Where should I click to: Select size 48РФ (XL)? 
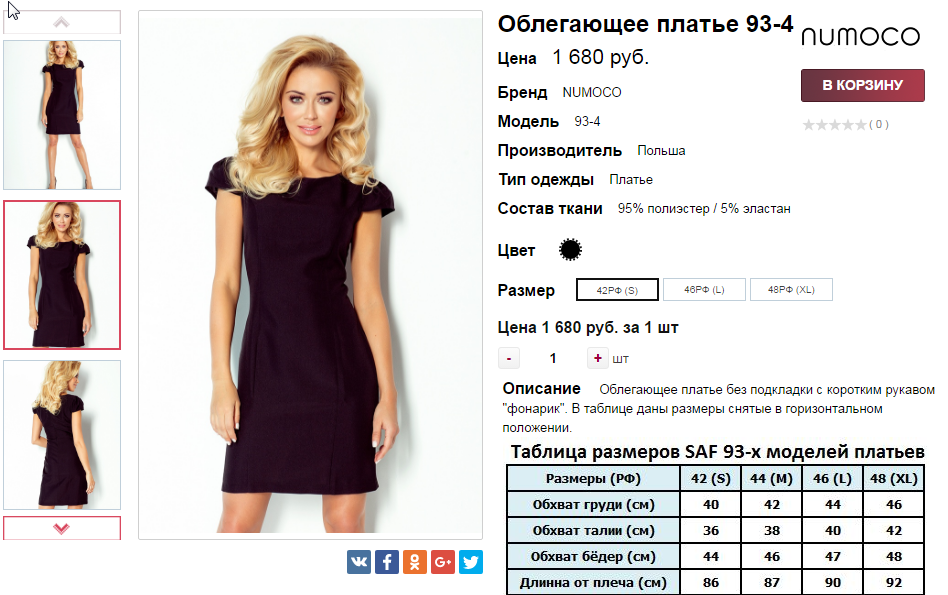point(791,290)
